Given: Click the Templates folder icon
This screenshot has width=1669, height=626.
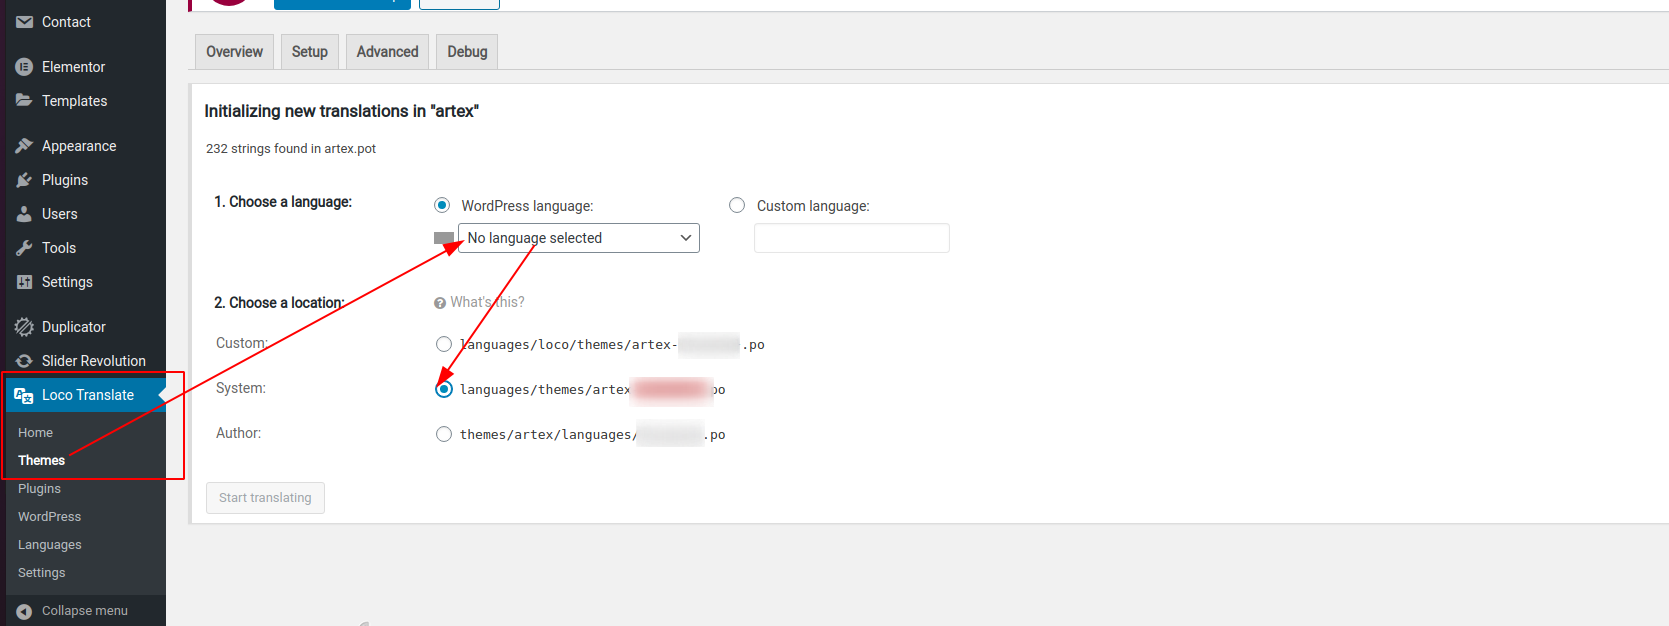Looking at the screenshot, I should [24, 101].
